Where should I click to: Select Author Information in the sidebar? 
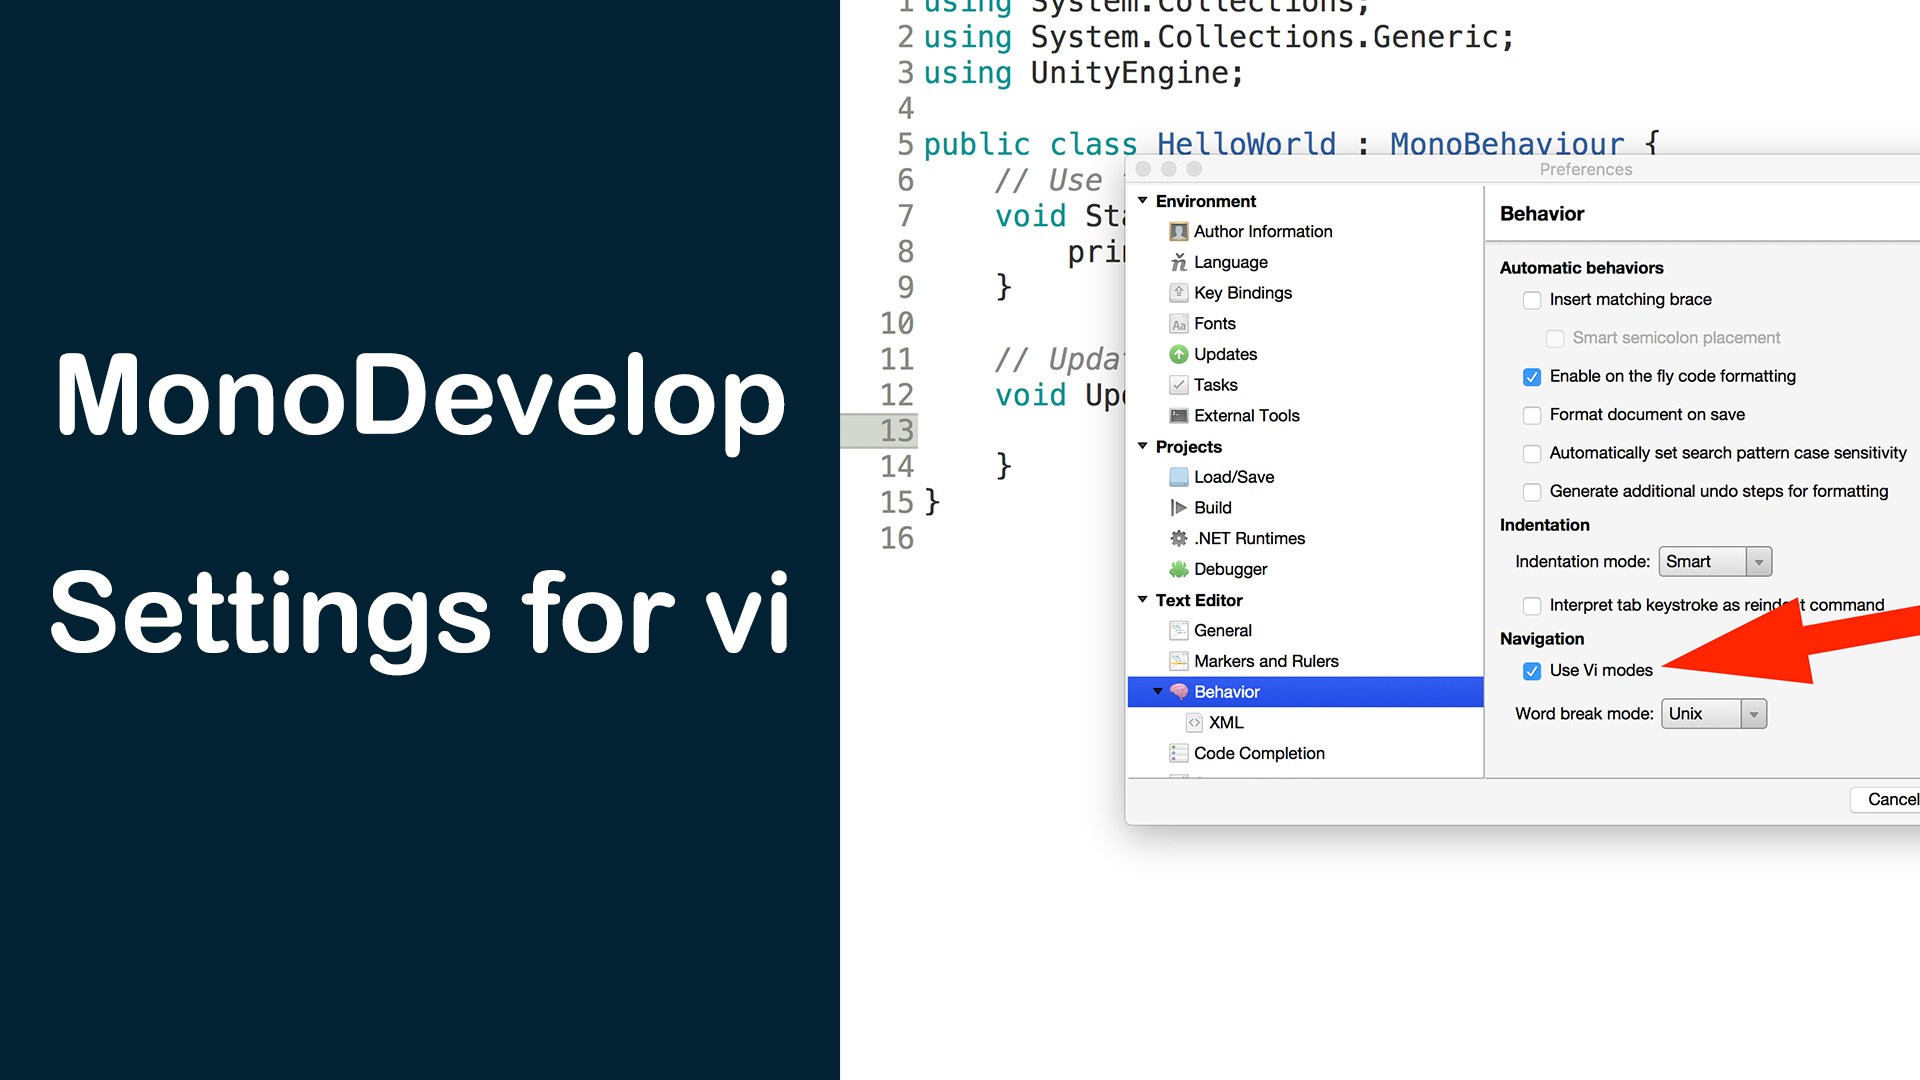coord(1263,231)
